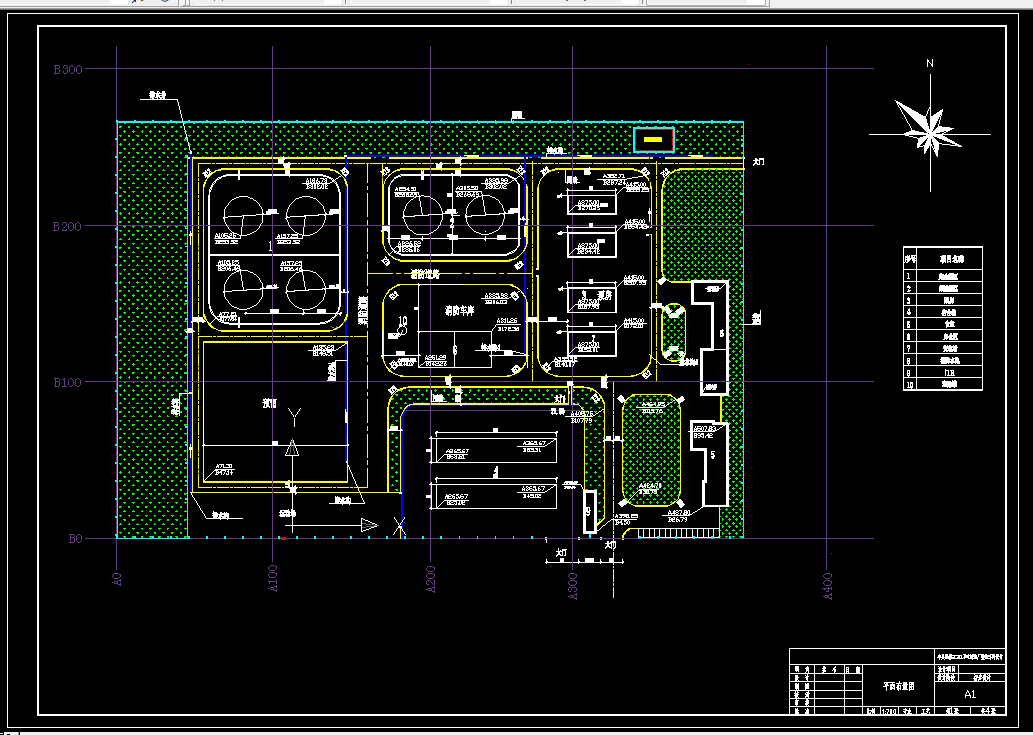Select number 10 label beside small circle

pos(403,321)
